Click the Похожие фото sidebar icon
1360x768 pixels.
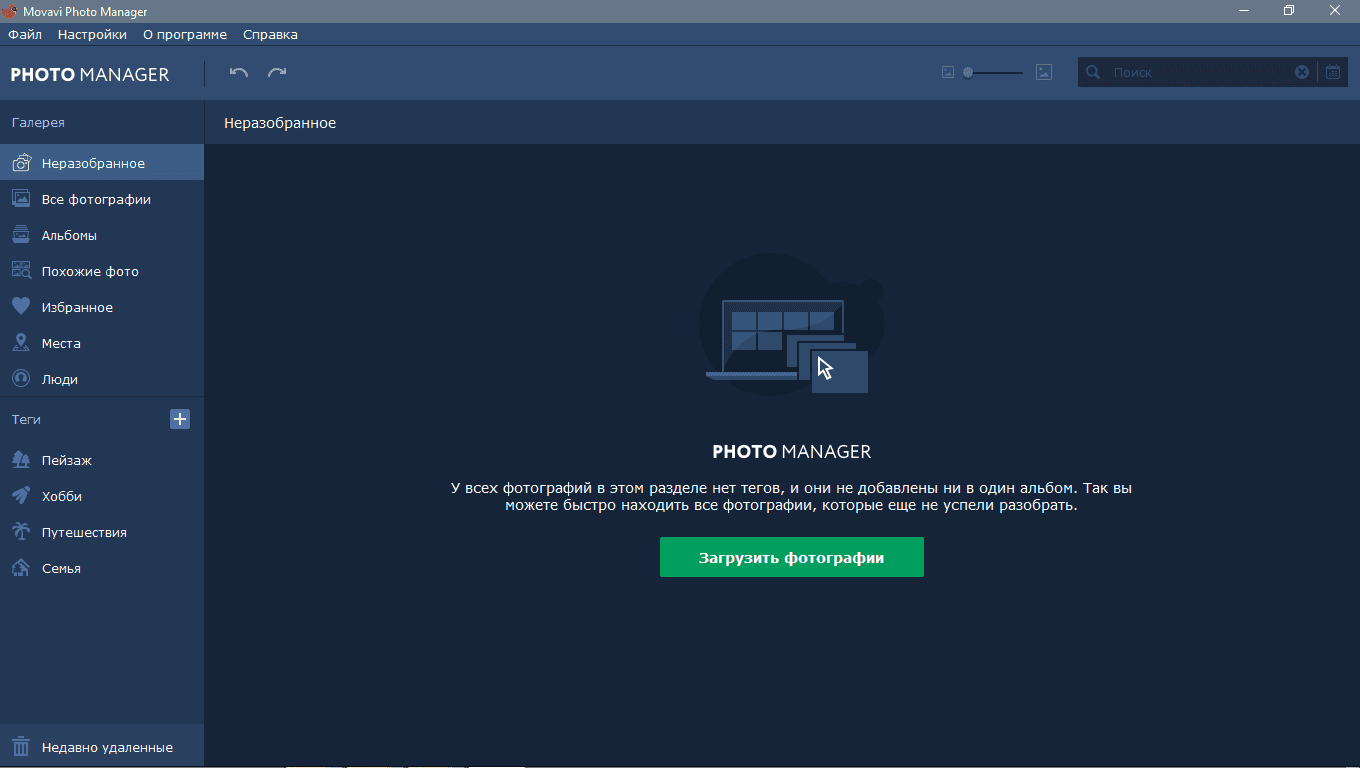pos(21,271)
